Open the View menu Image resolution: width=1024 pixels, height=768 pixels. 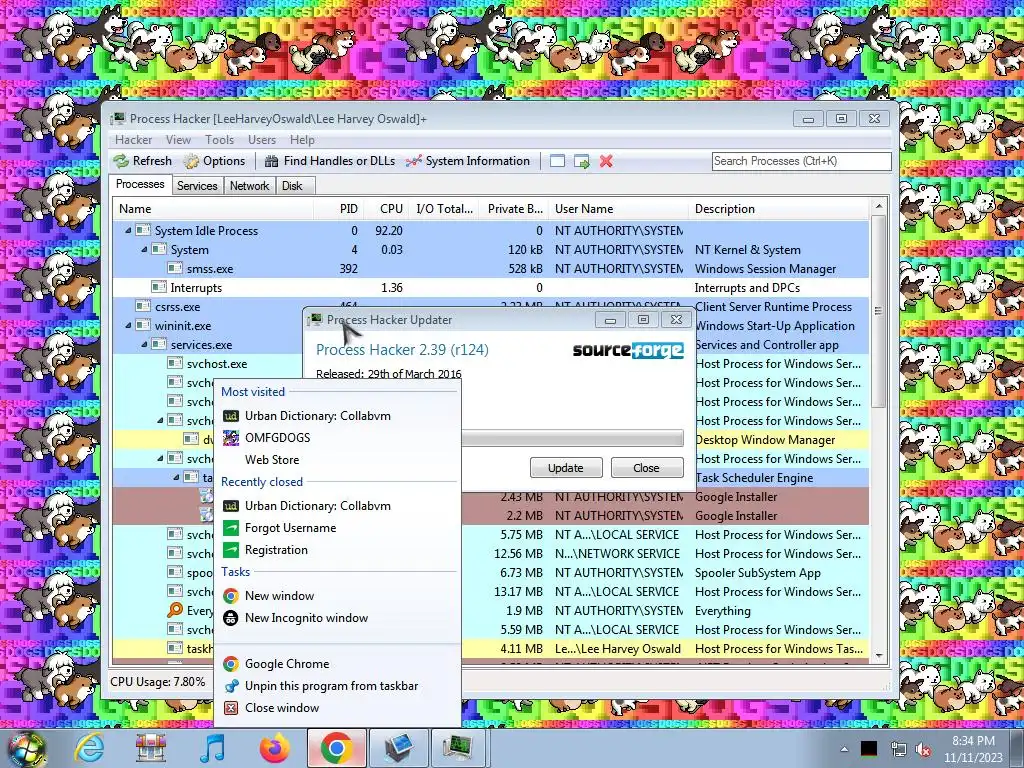pos(178,140)
